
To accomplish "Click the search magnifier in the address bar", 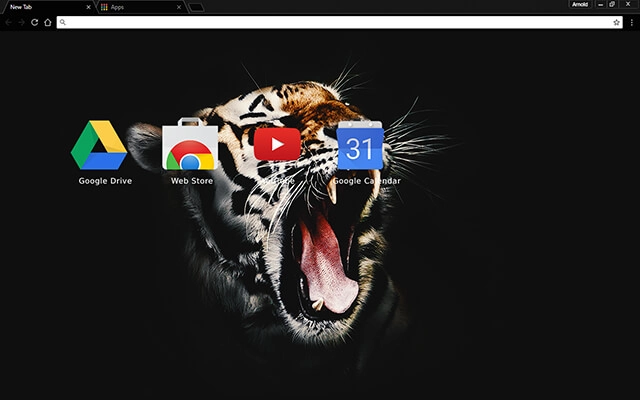I will pyautogui.click(x=62, y=22).
